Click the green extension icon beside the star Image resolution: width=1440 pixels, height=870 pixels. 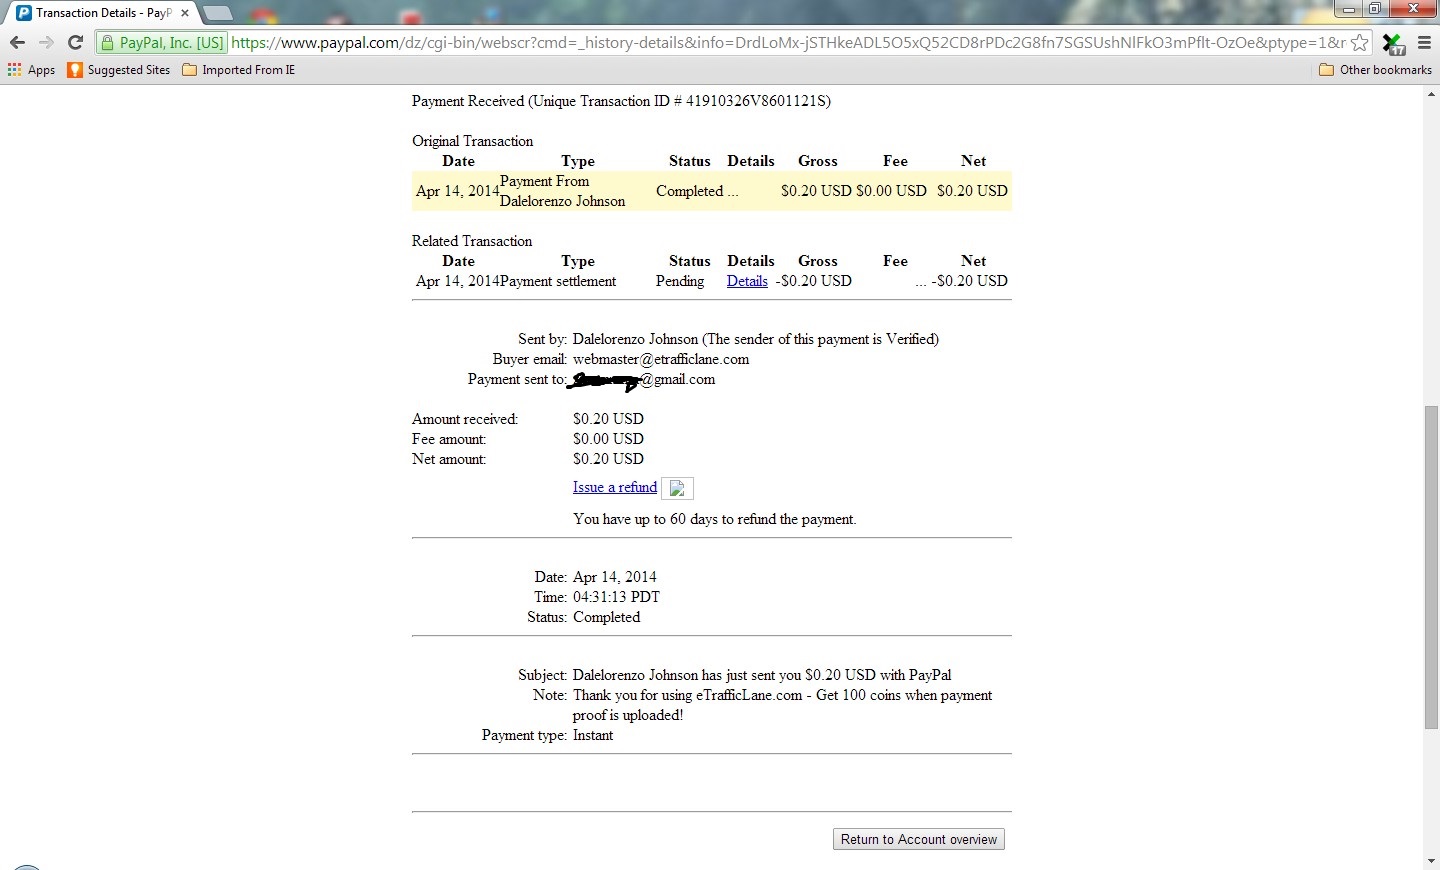1393,44
